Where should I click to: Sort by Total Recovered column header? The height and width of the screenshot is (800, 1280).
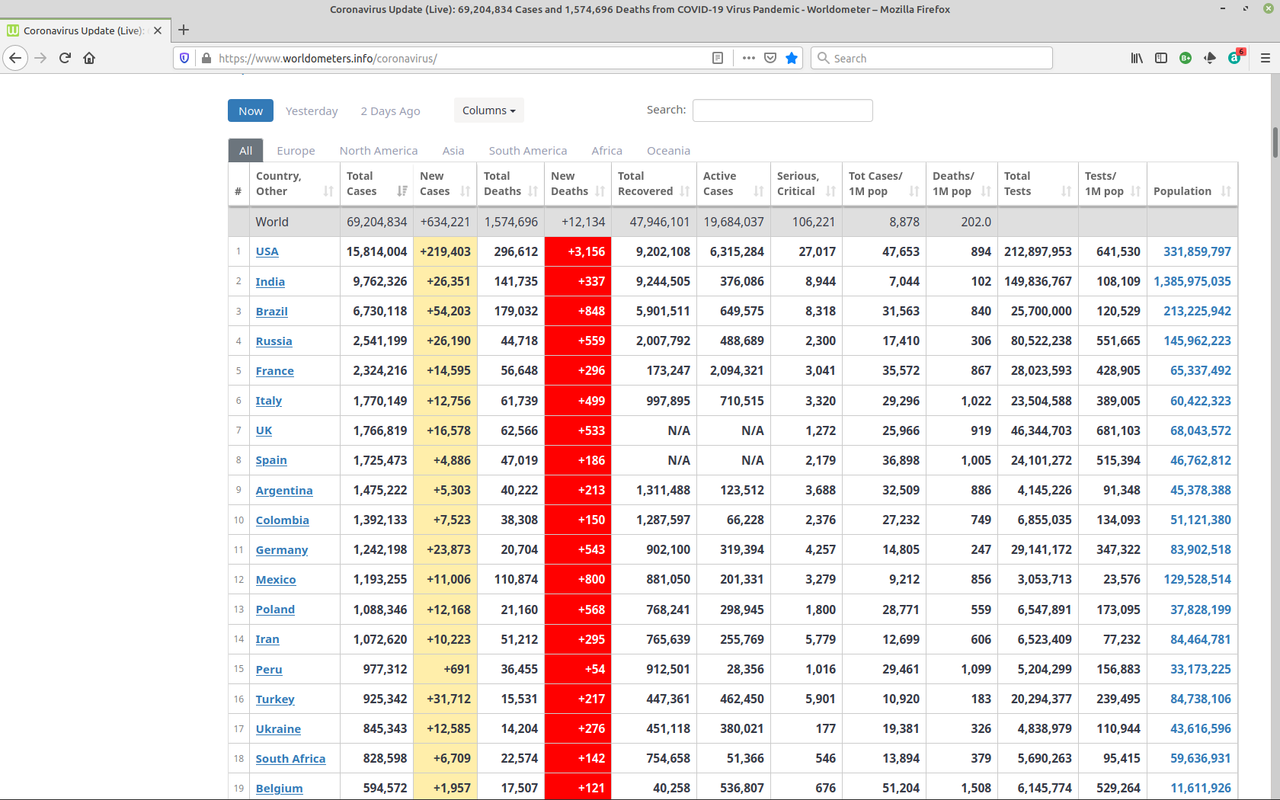[654, 183]
